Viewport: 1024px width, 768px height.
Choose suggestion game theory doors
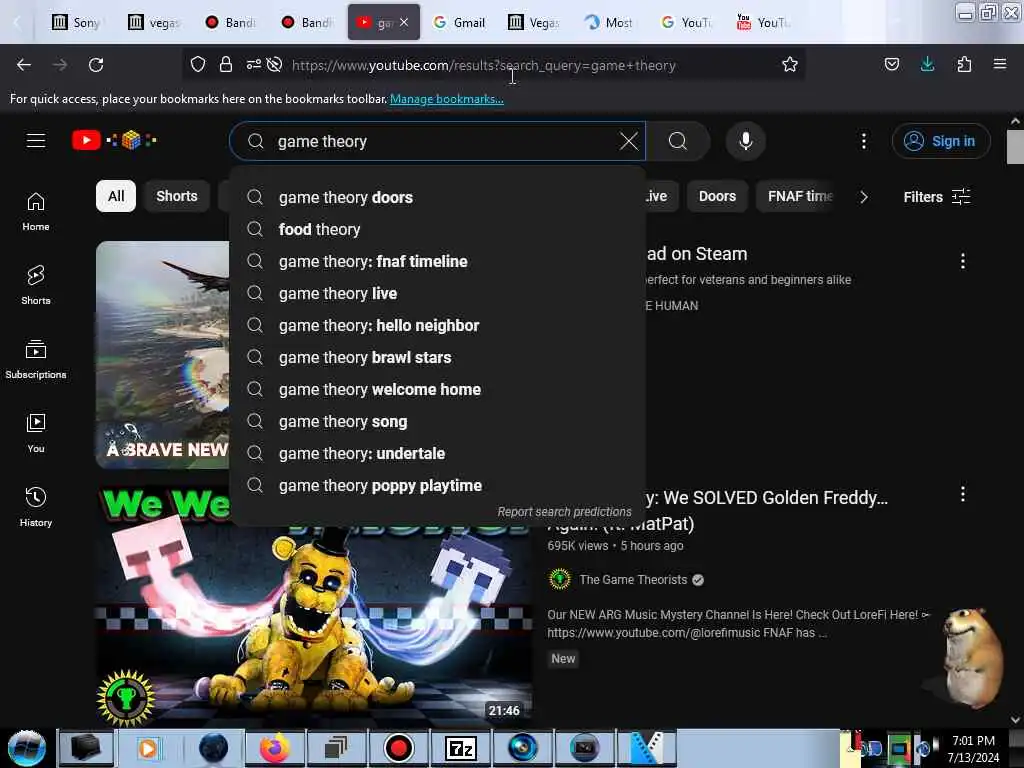click(437, 197)
